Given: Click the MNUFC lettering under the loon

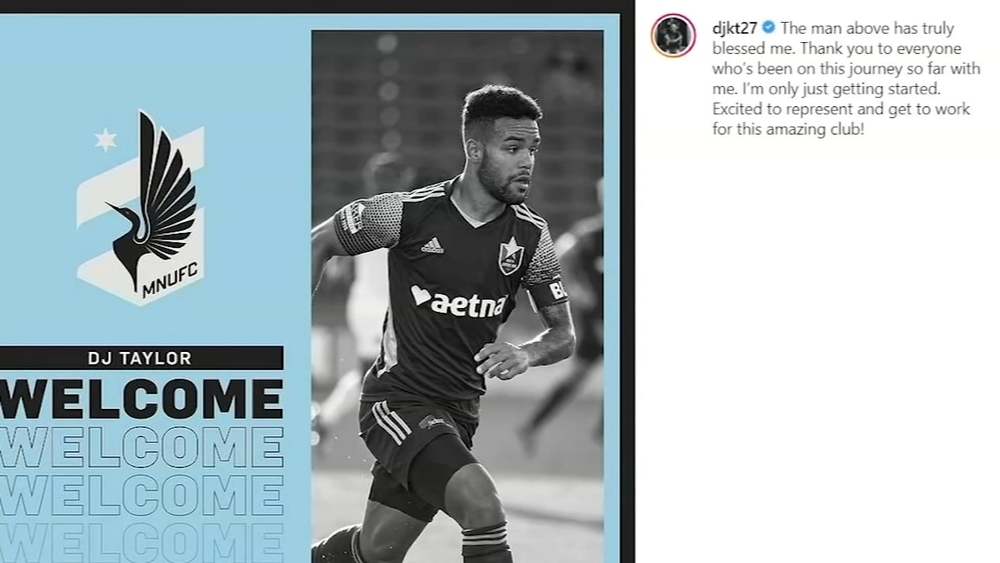Looking at the screenshot, I should [170, 280].
